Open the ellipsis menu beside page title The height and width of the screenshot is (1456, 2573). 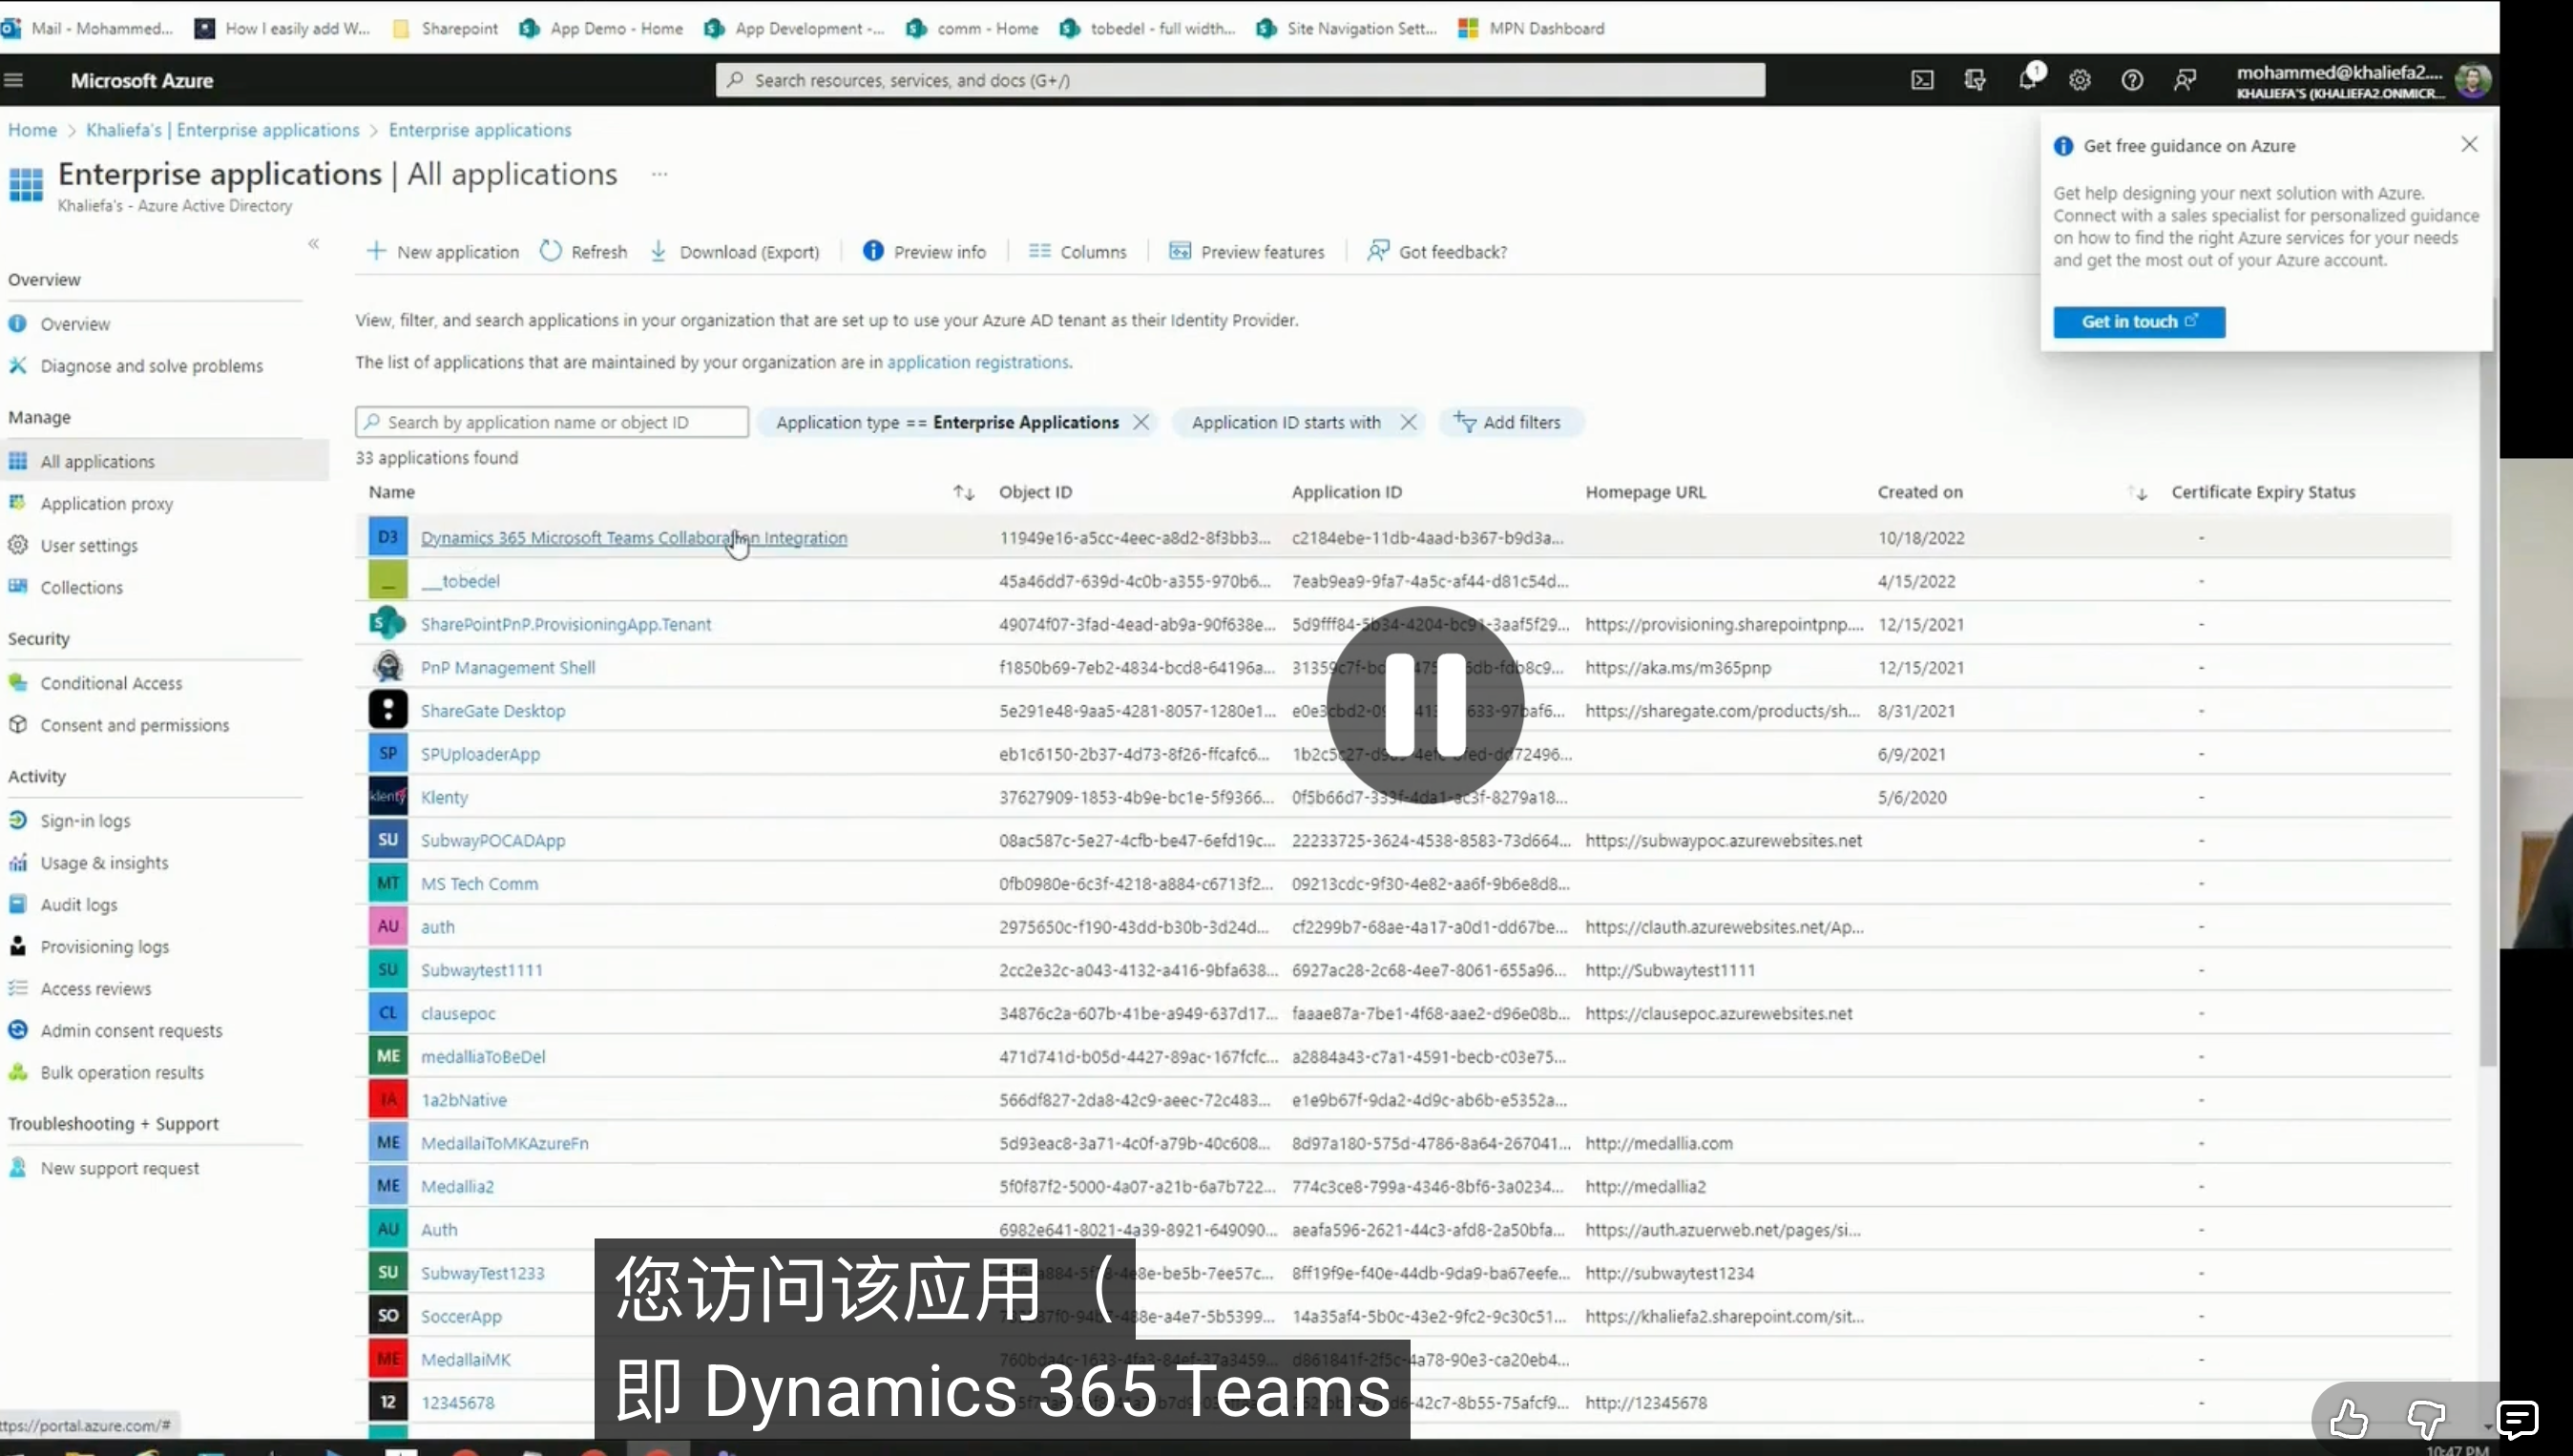[659, 174]
